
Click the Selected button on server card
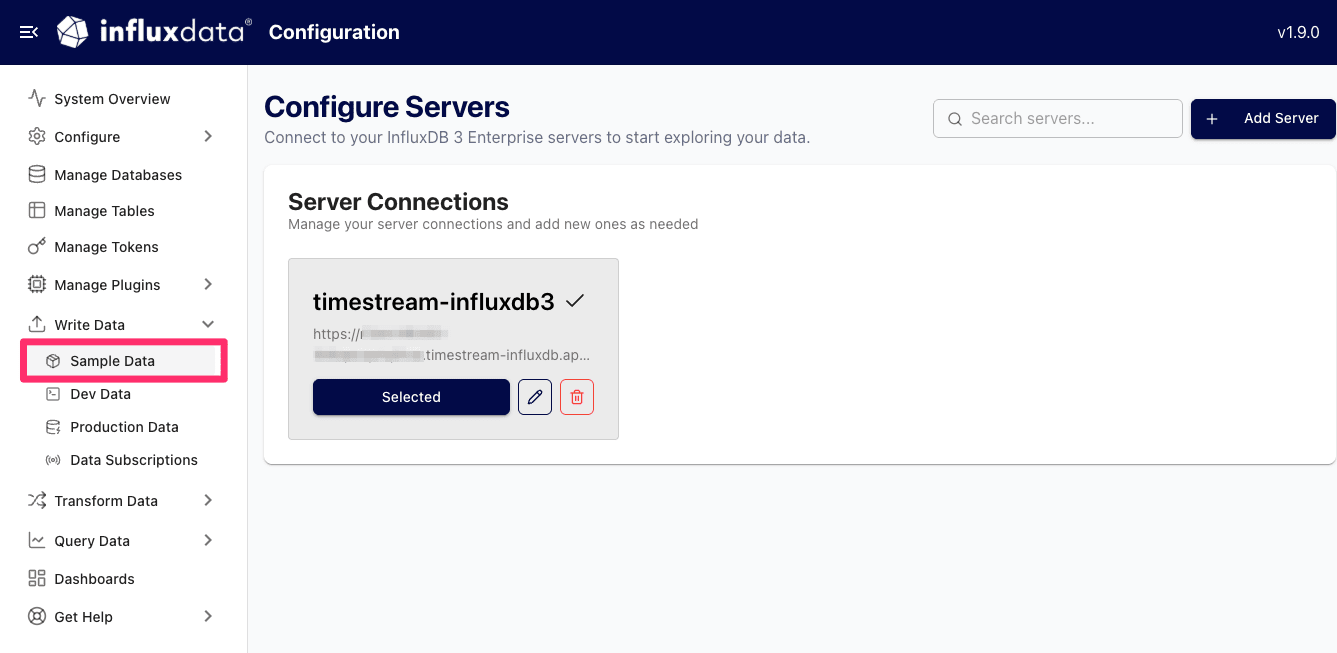[x=411, y=397]
